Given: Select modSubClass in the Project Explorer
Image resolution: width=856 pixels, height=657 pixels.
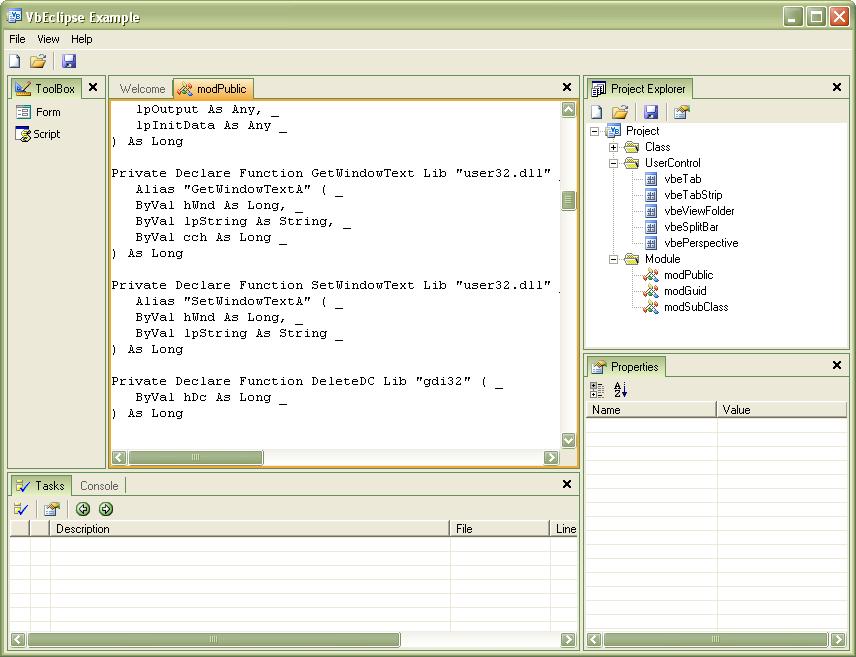Looking at the screenshot, I should tap(695, 307).
